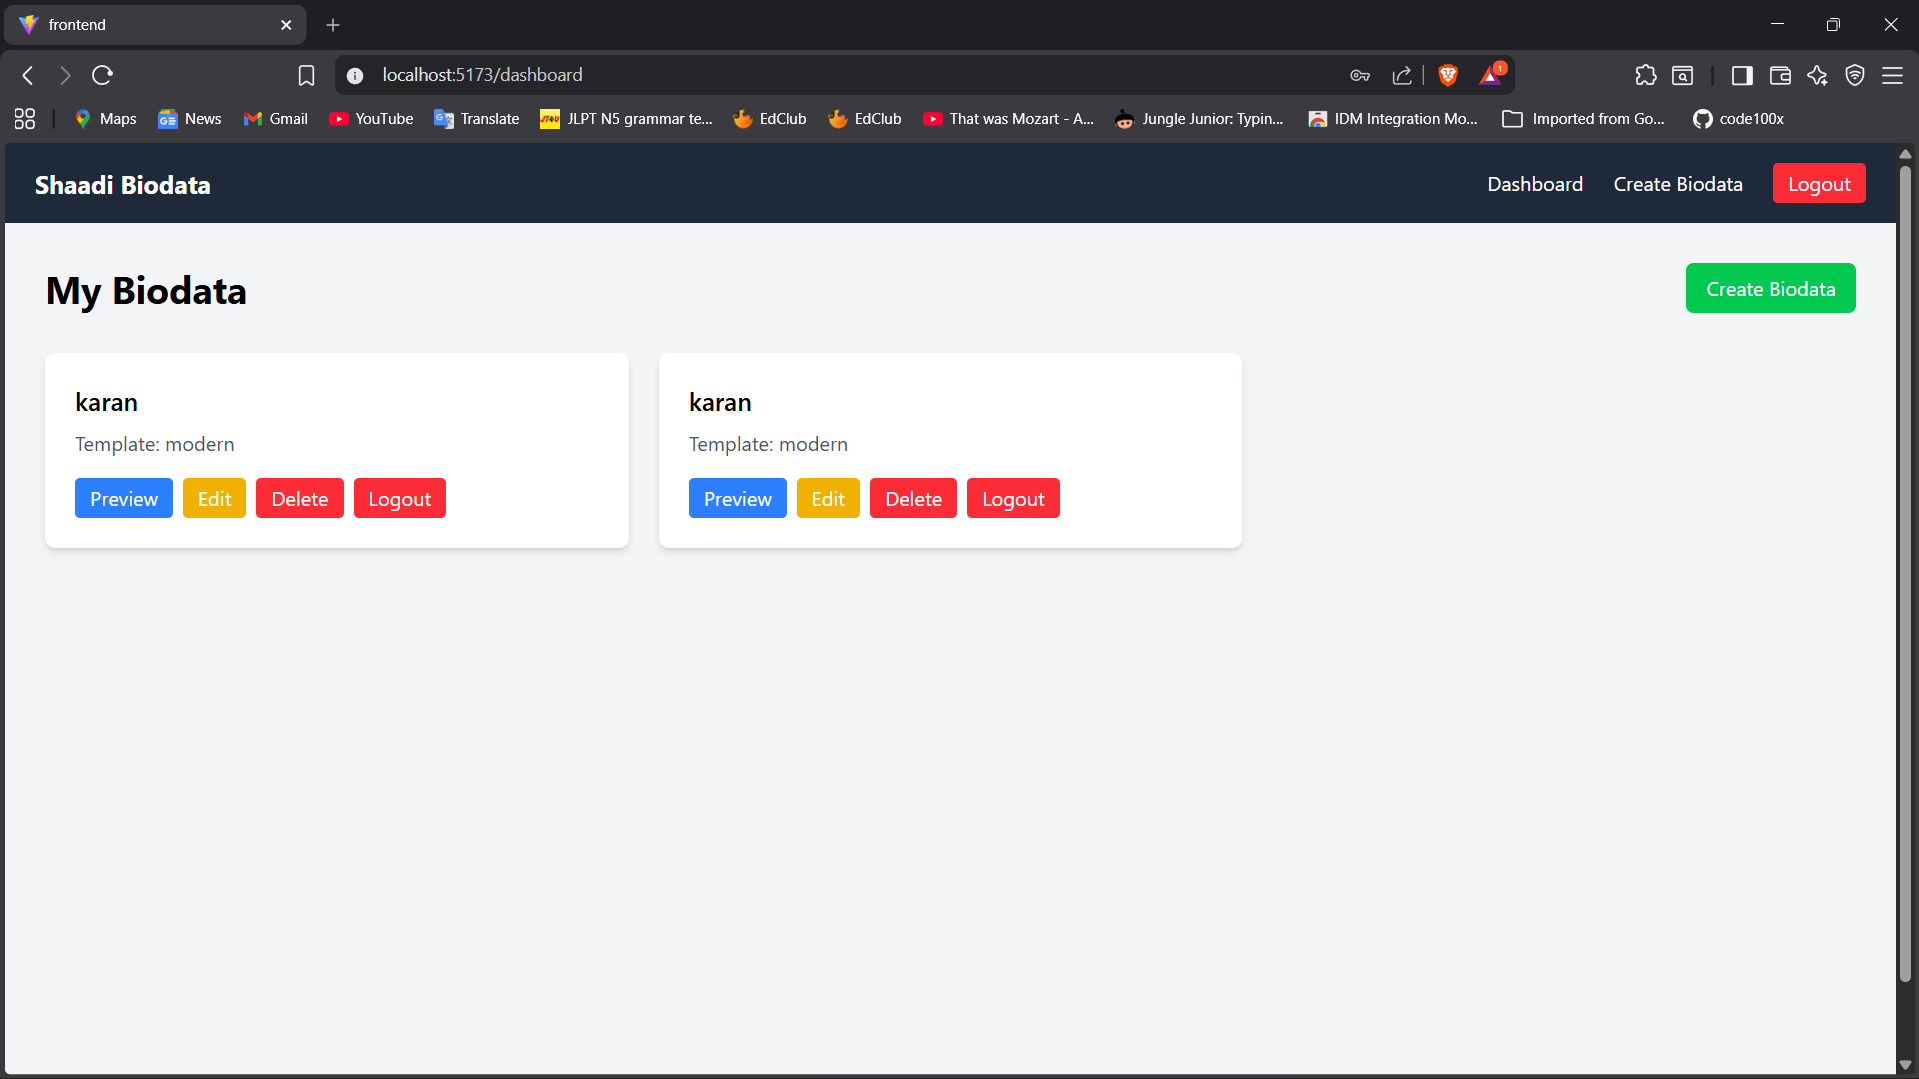This screenshot has width=1919, height=1079.
Task: Open the Shaadi Biodata home link
Action: (x=123, y=185)
